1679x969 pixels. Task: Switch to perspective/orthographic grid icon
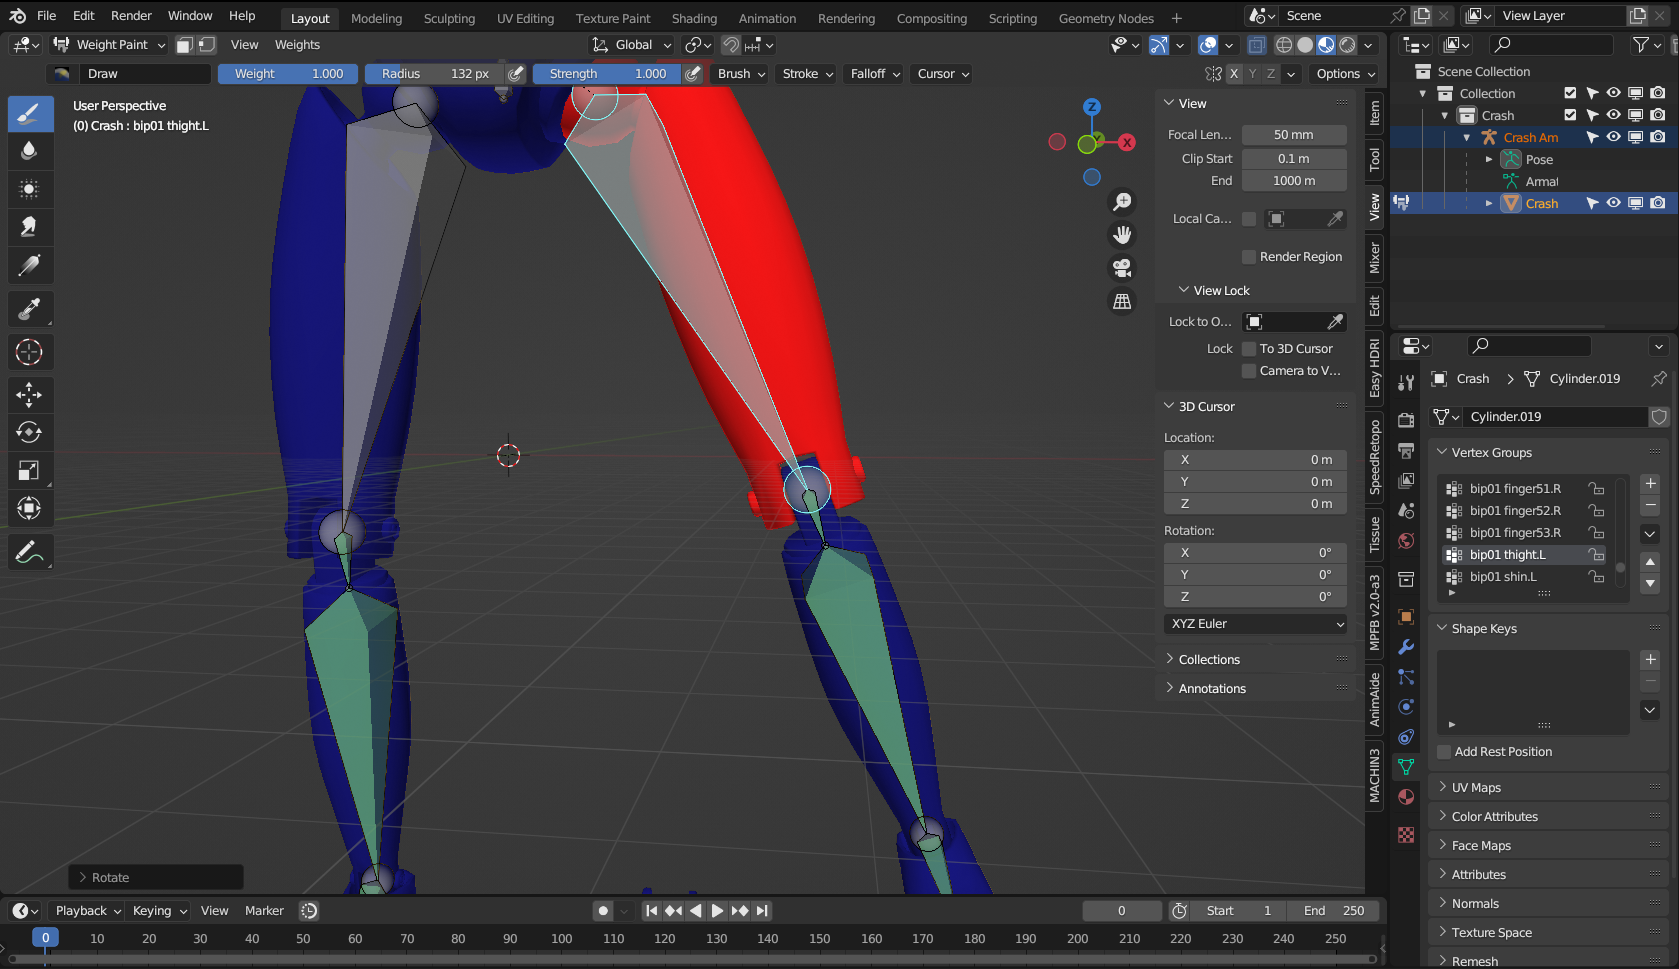(1123, 301)
